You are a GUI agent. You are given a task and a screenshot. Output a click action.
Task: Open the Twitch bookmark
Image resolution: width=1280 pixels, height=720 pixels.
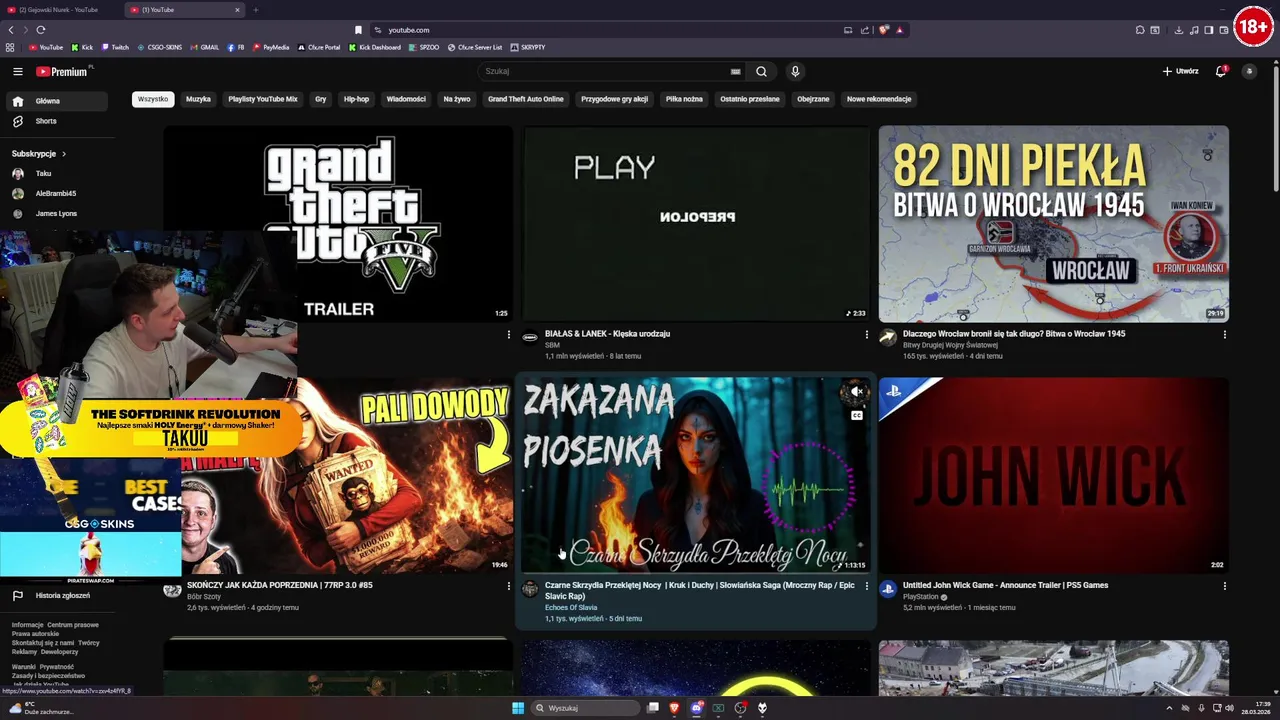click(115, 47)
